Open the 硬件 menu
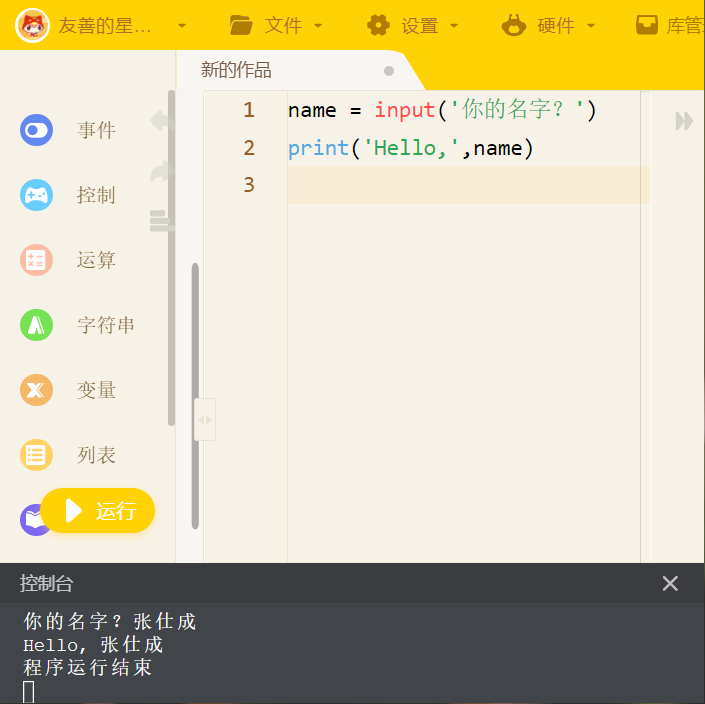Screen dimensions: 705x704 556,26
